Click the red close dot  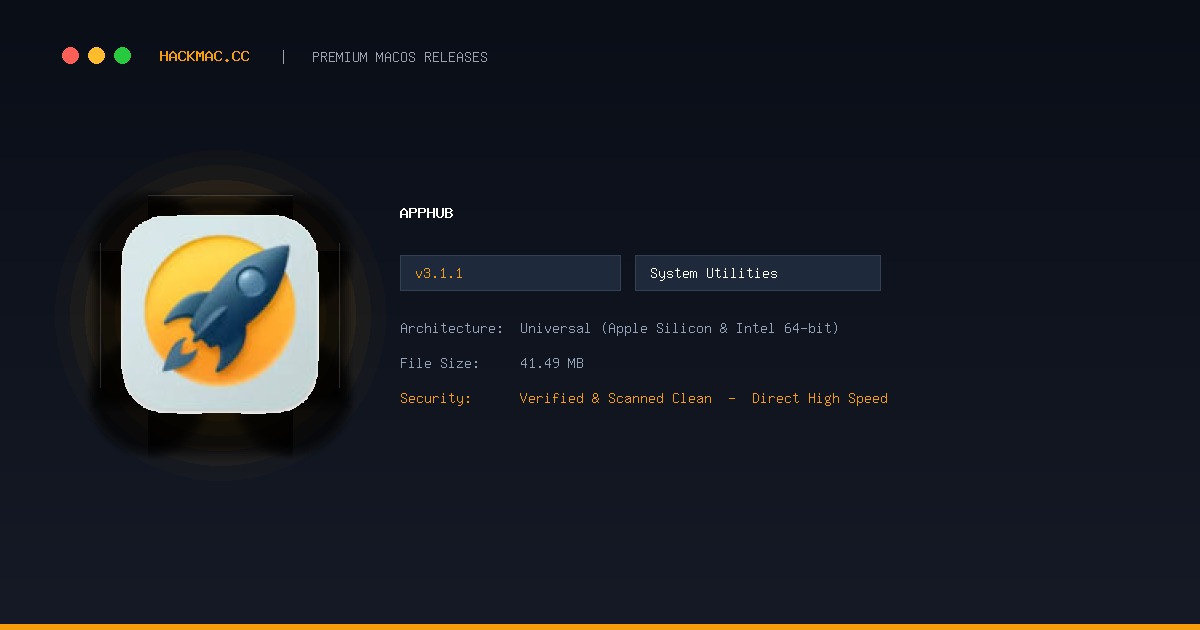tap(70, 56)
